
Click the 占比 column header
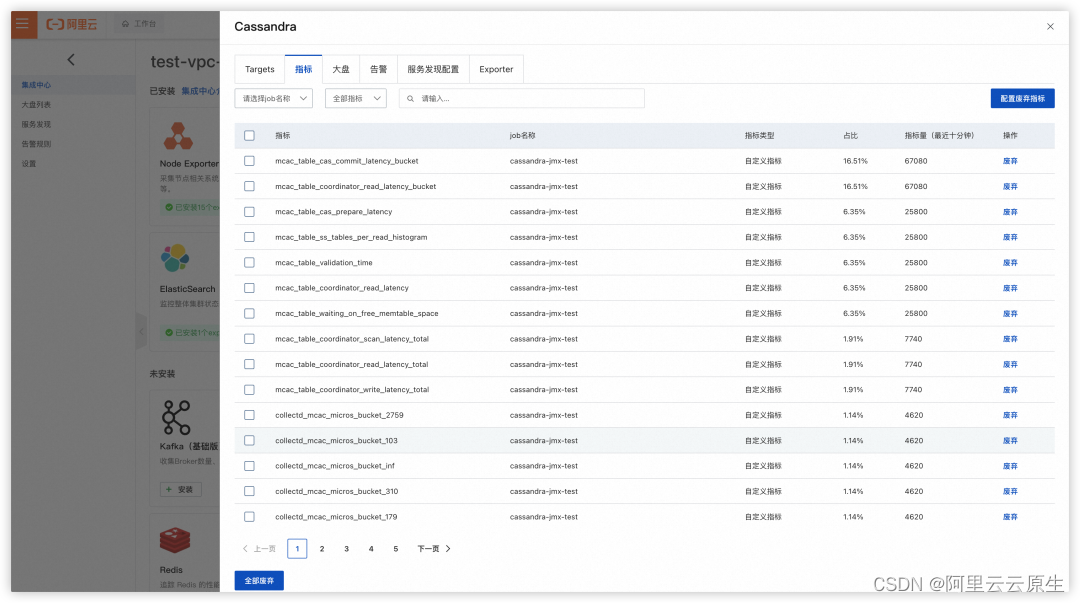[x=851, y=136]
